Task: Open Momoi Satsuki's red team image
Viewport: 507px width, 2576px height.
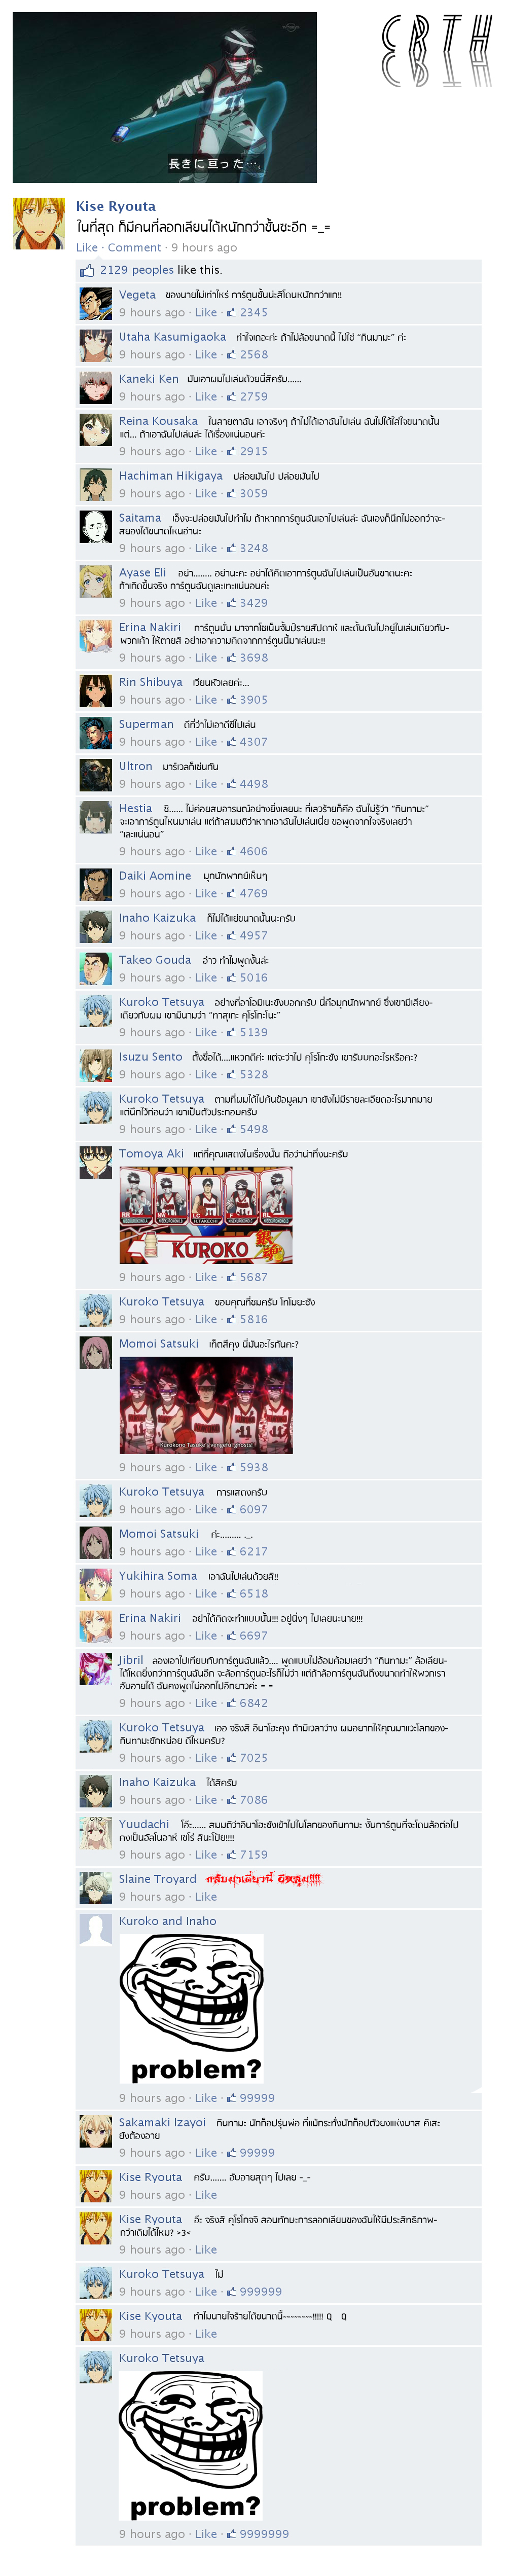Action: (x=206, y=1404)
